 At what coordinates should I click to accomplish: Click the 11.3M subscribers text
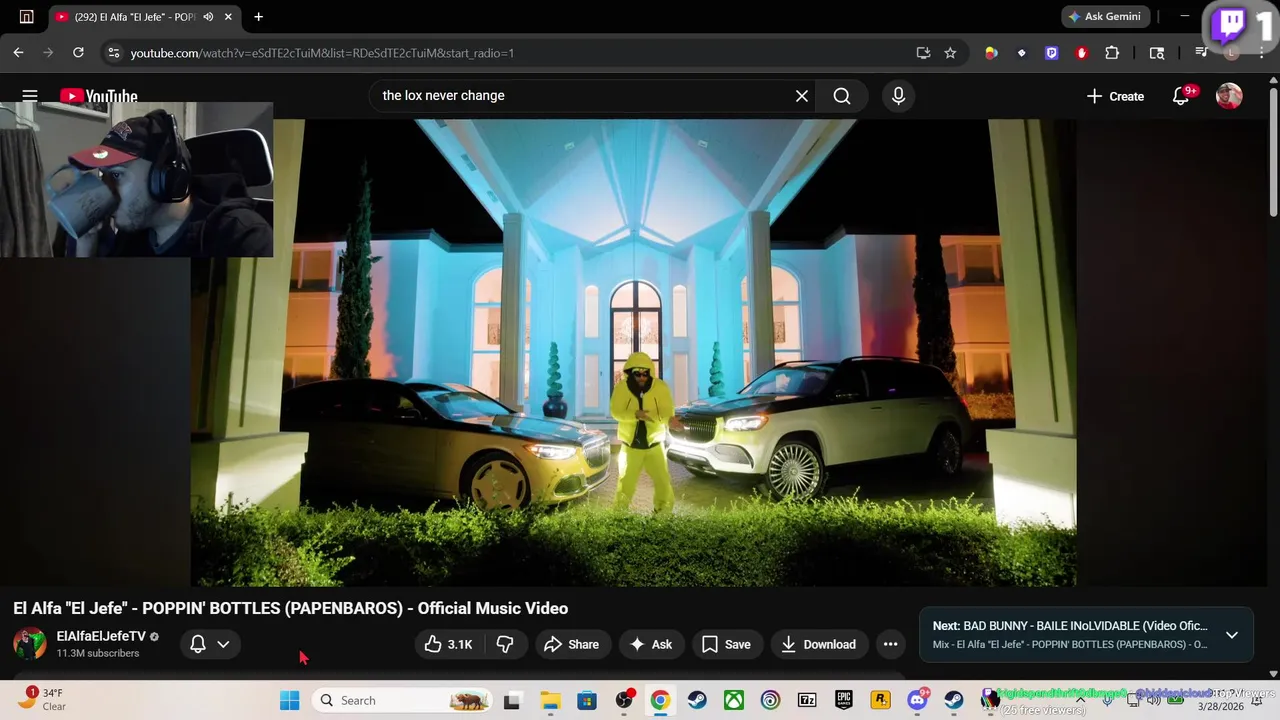click(98, 653)
